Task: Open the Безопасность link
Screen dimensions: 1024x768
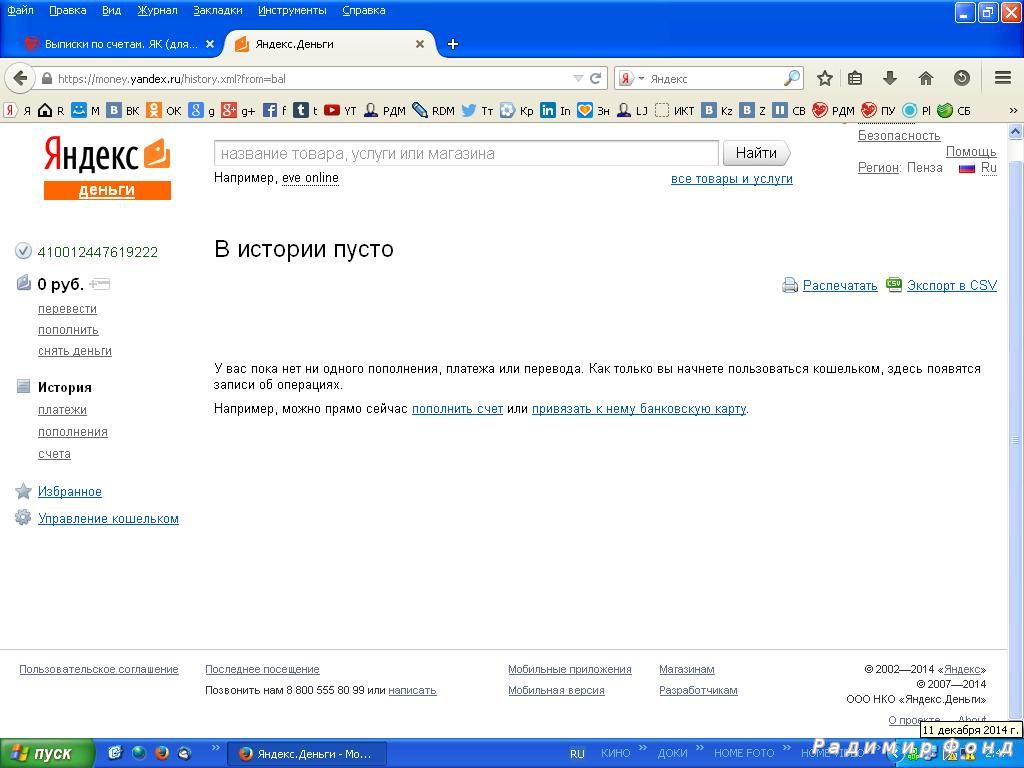Action: click(899, 136)
